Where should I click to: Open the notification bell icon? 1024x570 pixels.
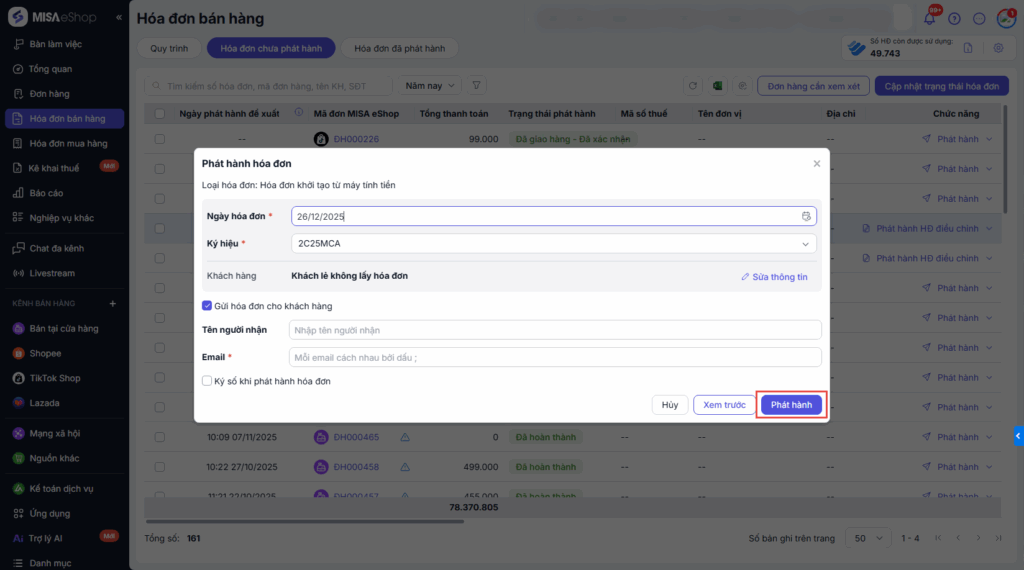tap(929, 18)
